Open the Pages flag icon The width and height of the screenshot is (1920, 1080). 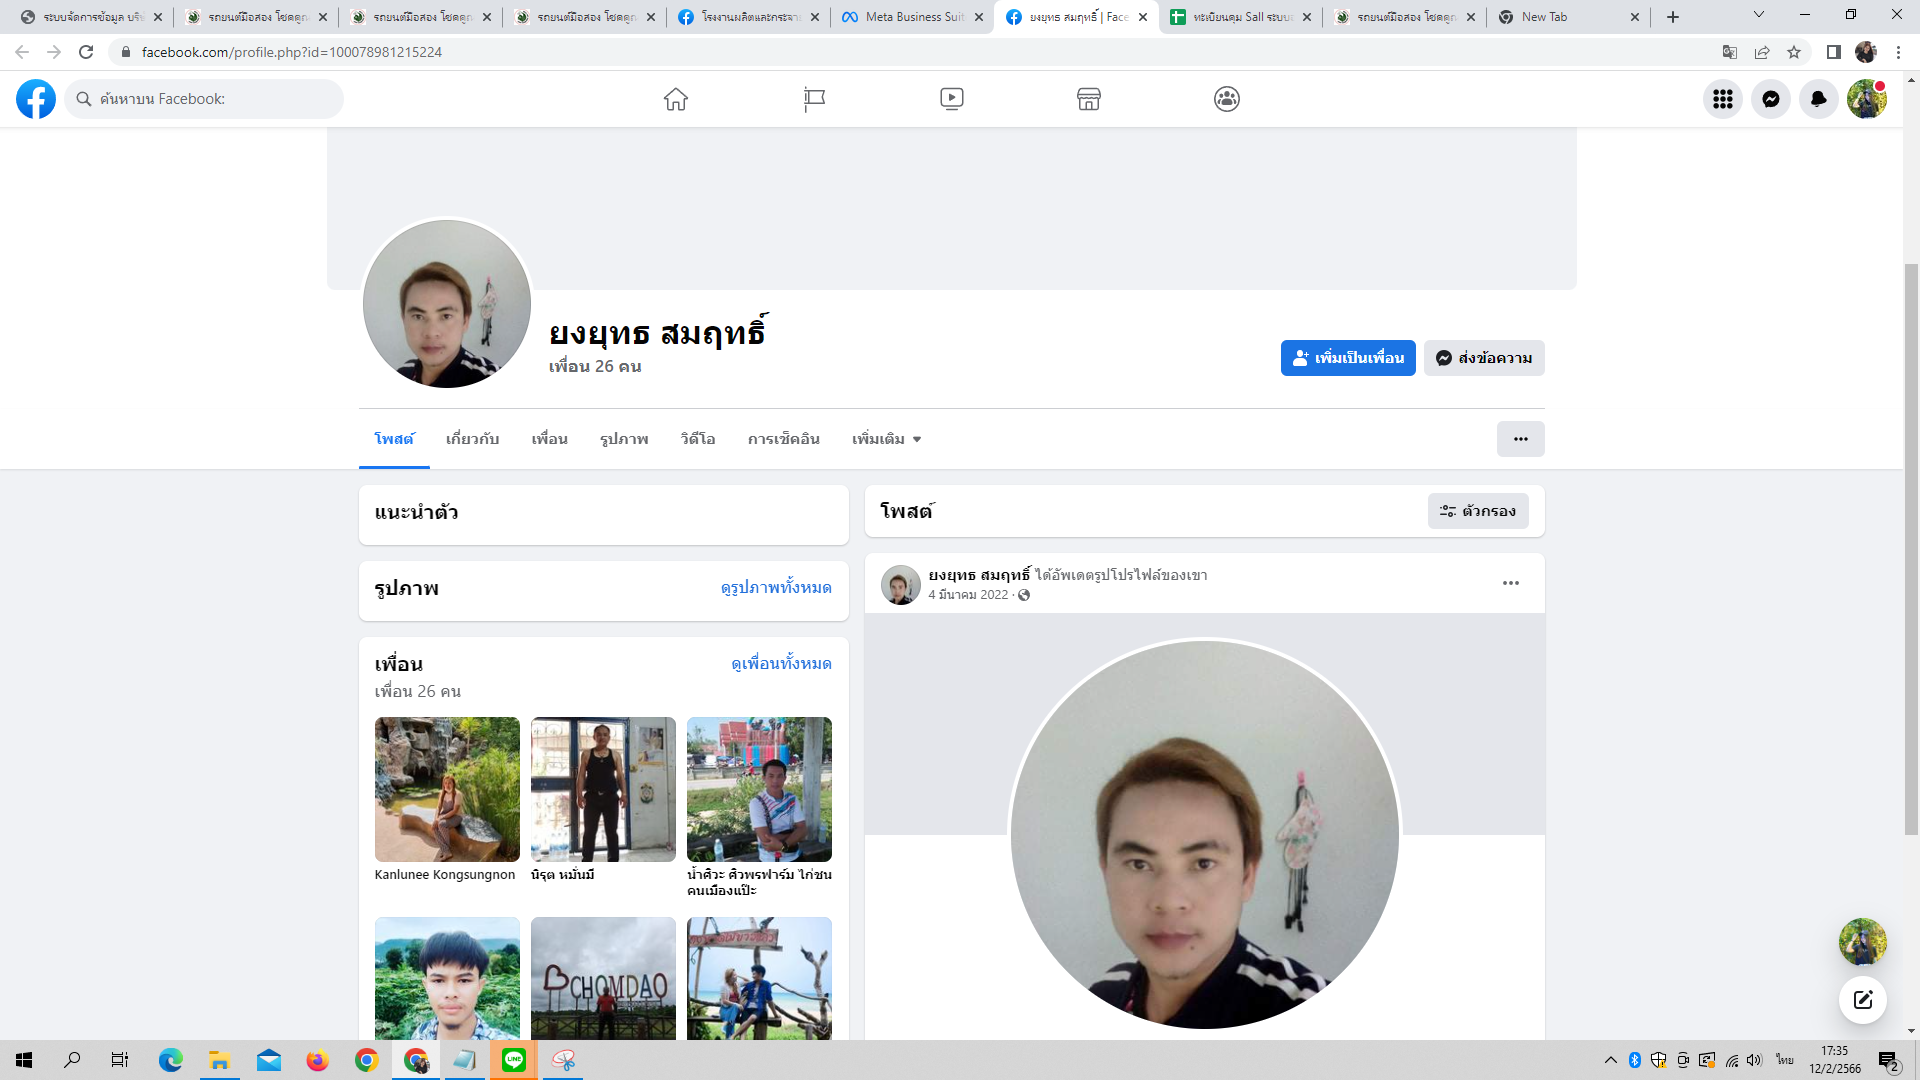pyautogui.click(x=814, y=99)
